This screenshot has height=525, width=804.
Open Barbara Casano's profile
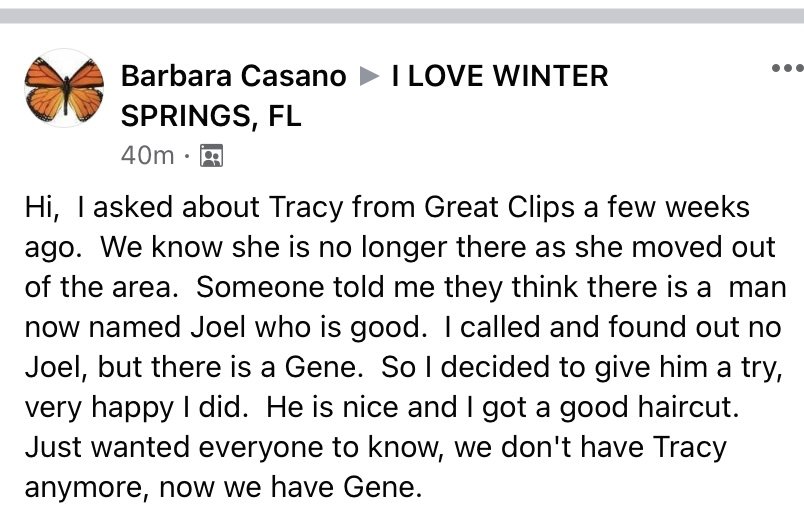click(234, 76)
